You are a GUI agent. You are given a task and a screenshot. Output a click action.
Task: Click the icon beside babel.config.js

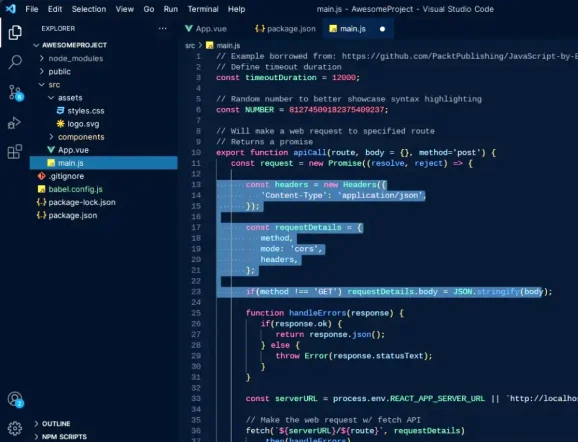(42, 189)
